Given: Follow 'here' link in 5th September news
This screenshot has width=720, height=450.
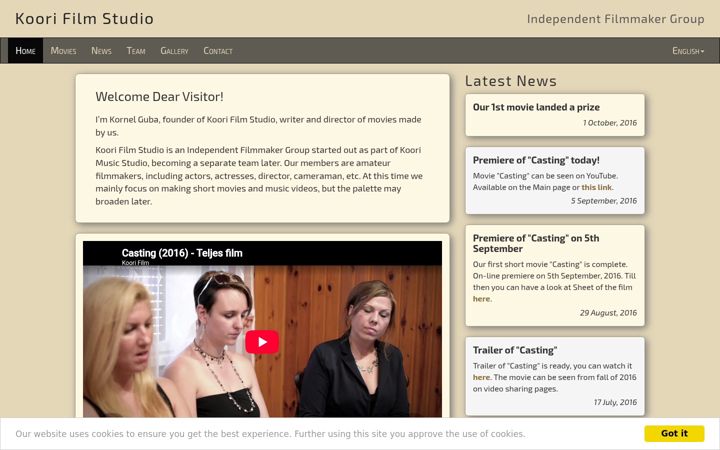Looking at the screenshot, I should tap(481, 299).
